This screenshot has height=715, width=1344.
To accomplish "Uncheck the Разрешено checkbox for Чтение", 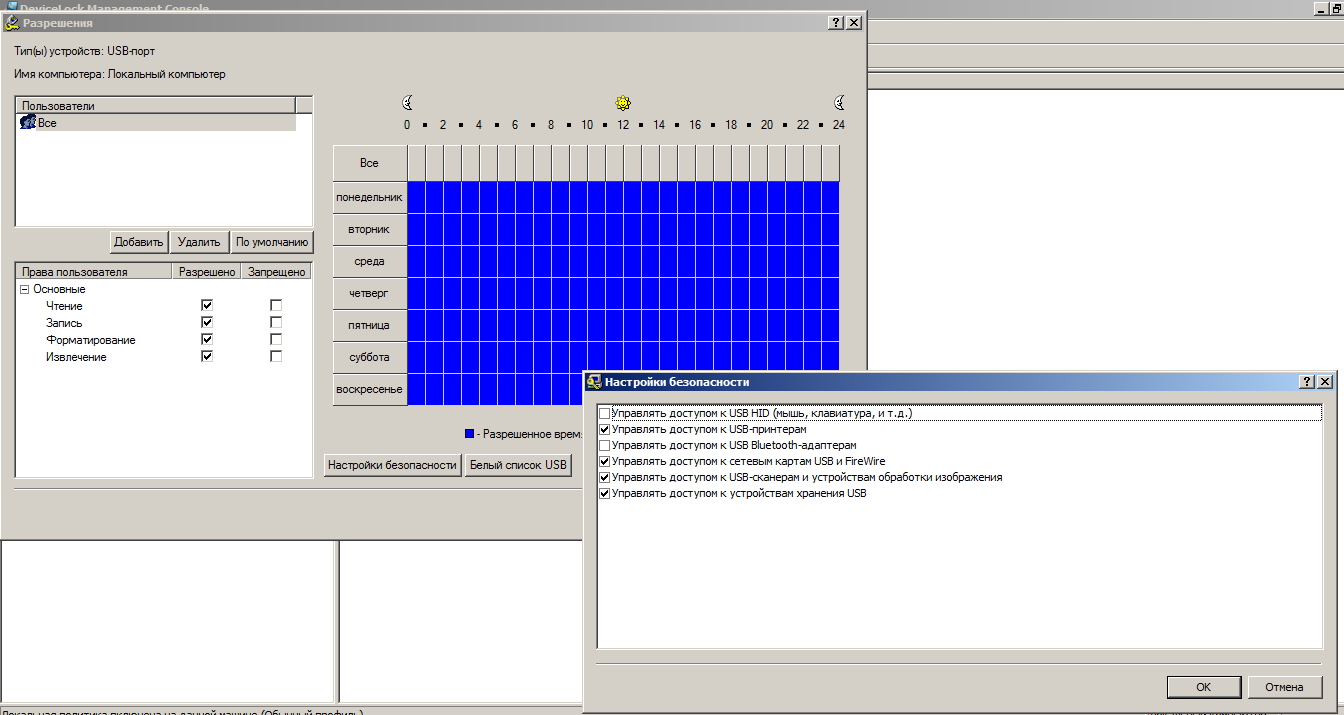I will [x=207, y=306].
